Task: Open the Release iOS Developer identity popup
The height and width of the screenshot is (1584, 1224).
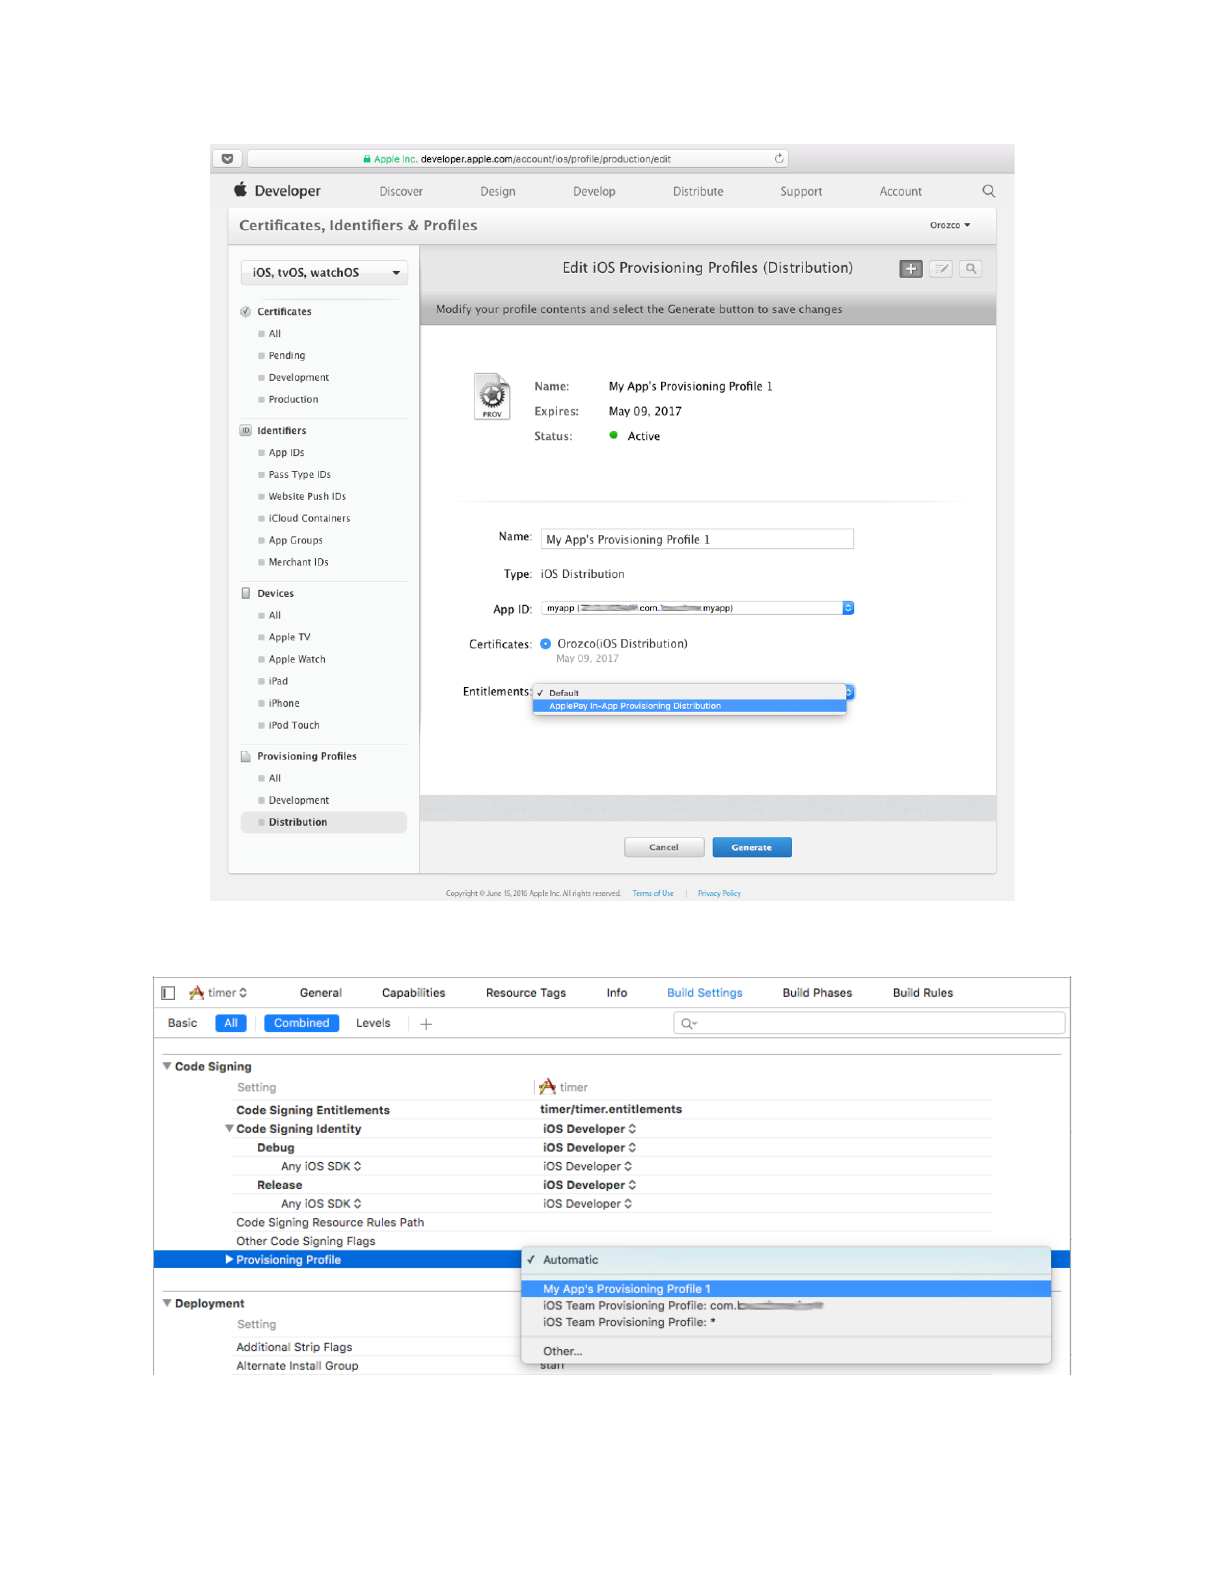Action: click(x=589, y=1185)
